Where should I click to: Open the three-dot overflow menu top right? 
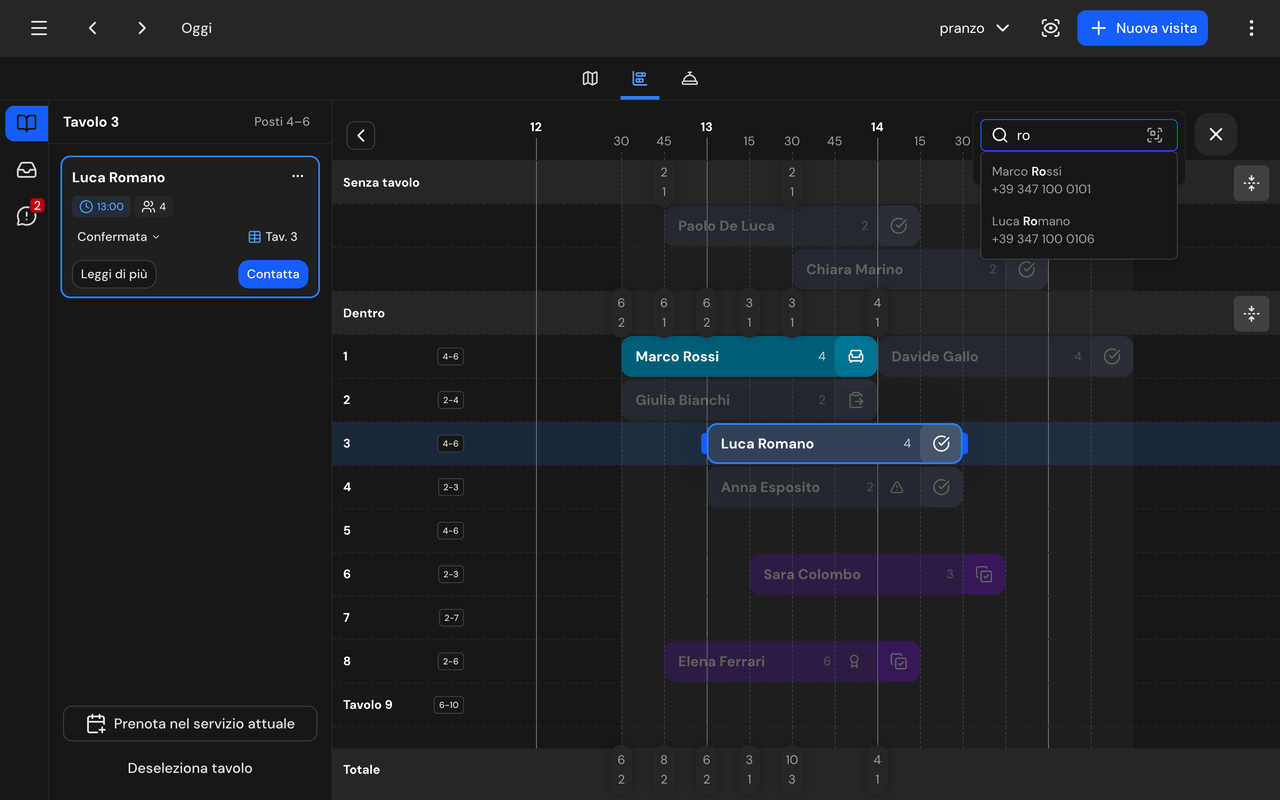pos(1251,28)
